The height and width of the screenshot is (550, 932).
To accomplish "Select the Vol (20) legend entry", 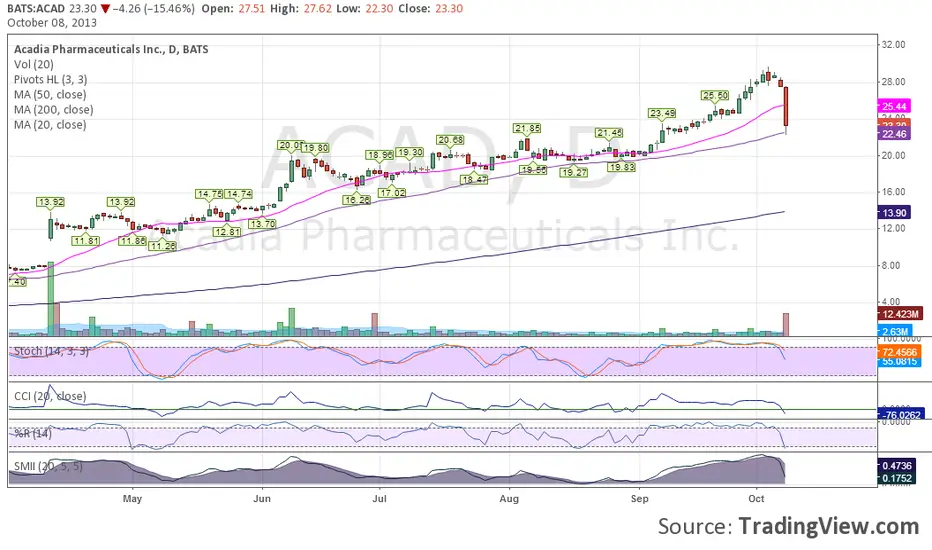I will 34,64.
